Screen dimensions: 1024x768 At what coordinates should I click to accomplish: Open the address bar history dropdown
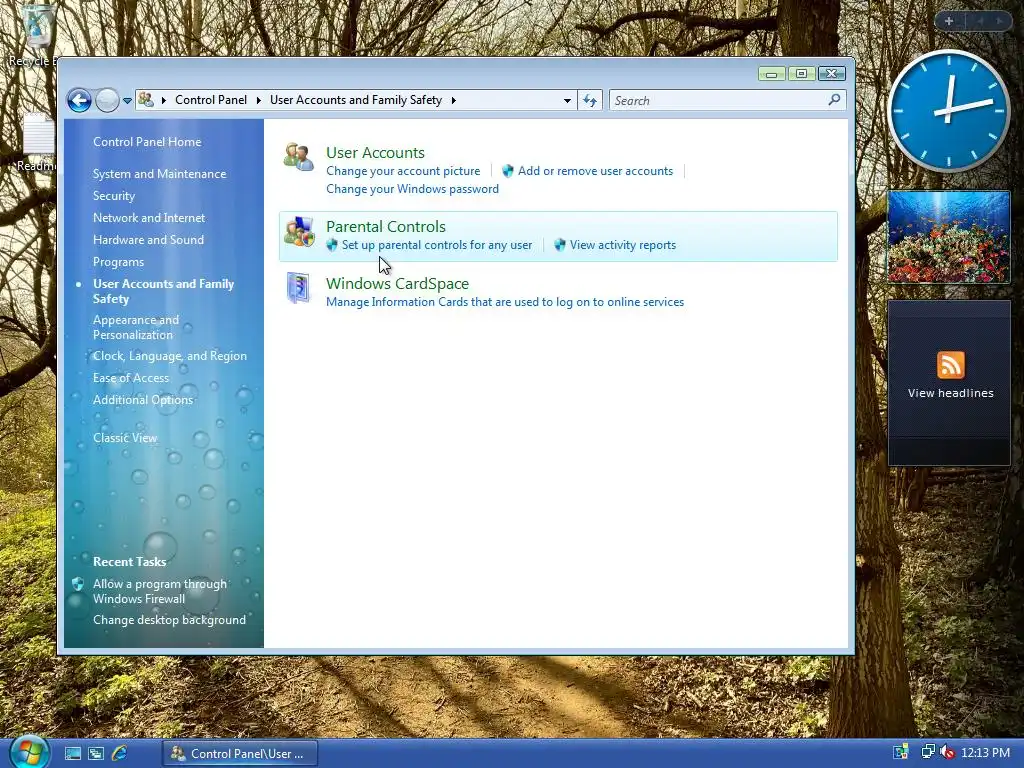(567, 101)
